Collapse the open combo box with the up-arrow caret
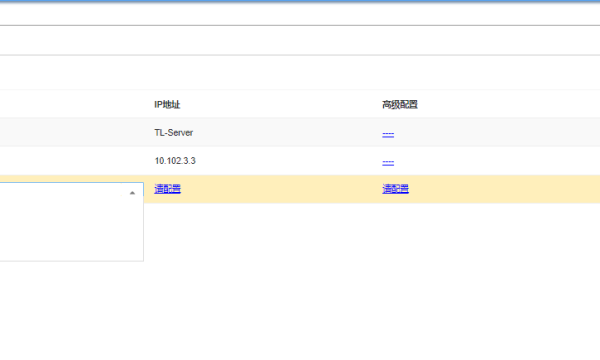Screen dimensions: 600x360 (x=132, y=193)
